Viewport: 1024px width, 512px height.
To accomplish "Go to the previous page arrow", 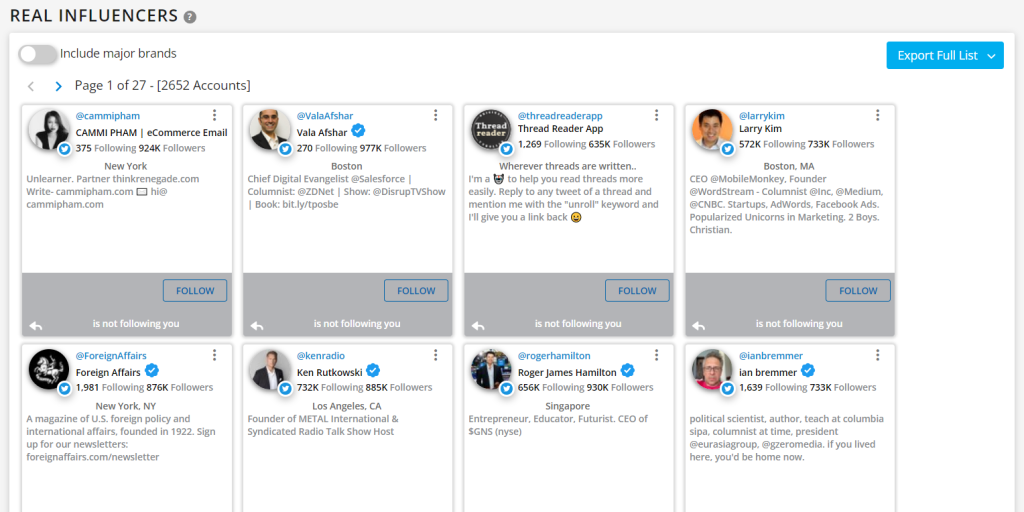I will pyautogui.click(x=31, y=87).
